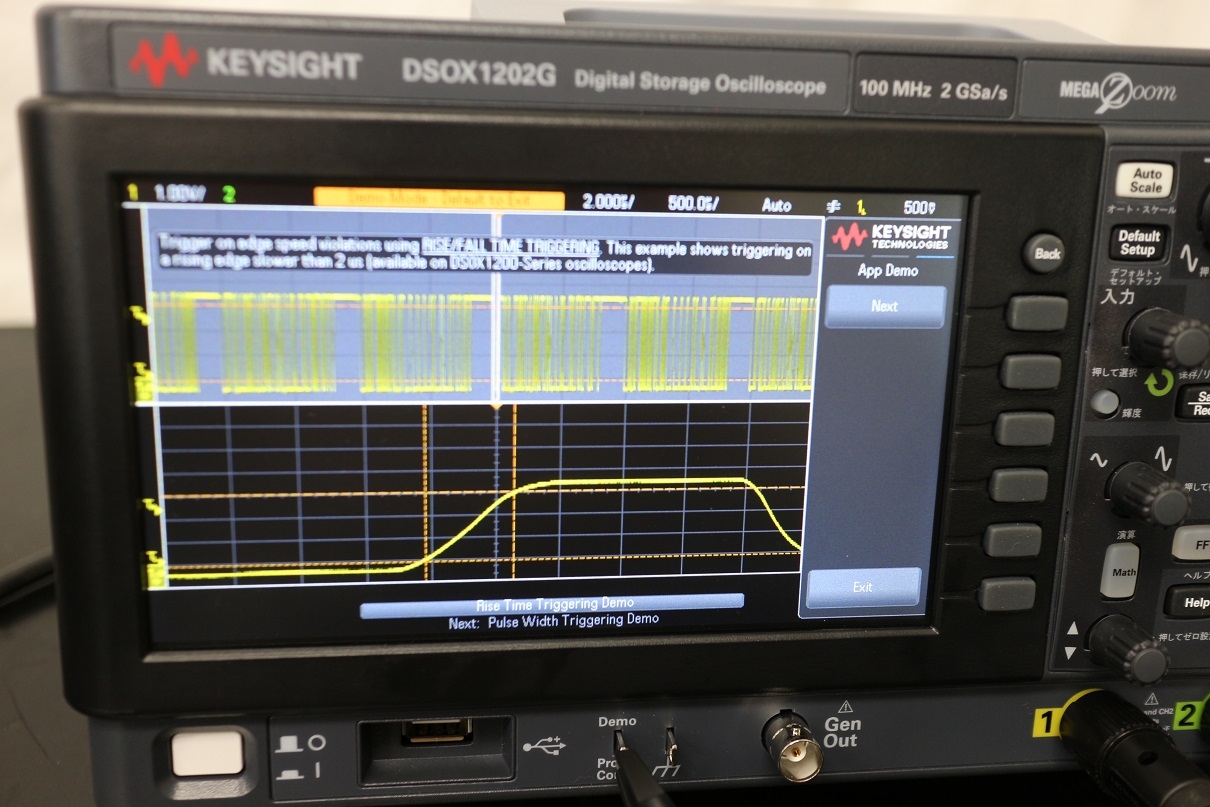Image resolution: width=1210 pixels, height=807 pixels.
Task: Touch the Demo probe comp terminal
Action: point(622,744)
